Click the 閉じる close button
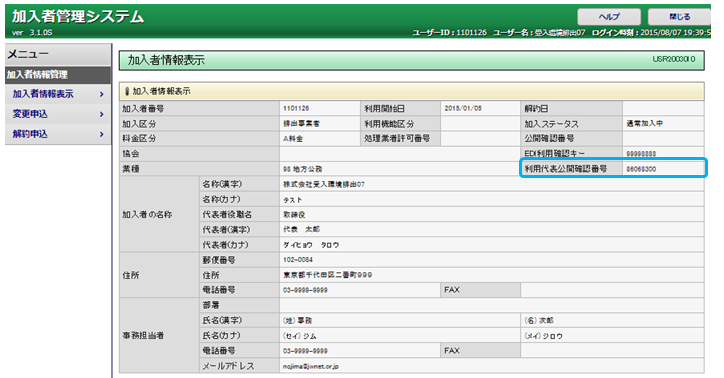Image resolution: width=724 pixels, height=378 pixels. click(x=679, y=17)
